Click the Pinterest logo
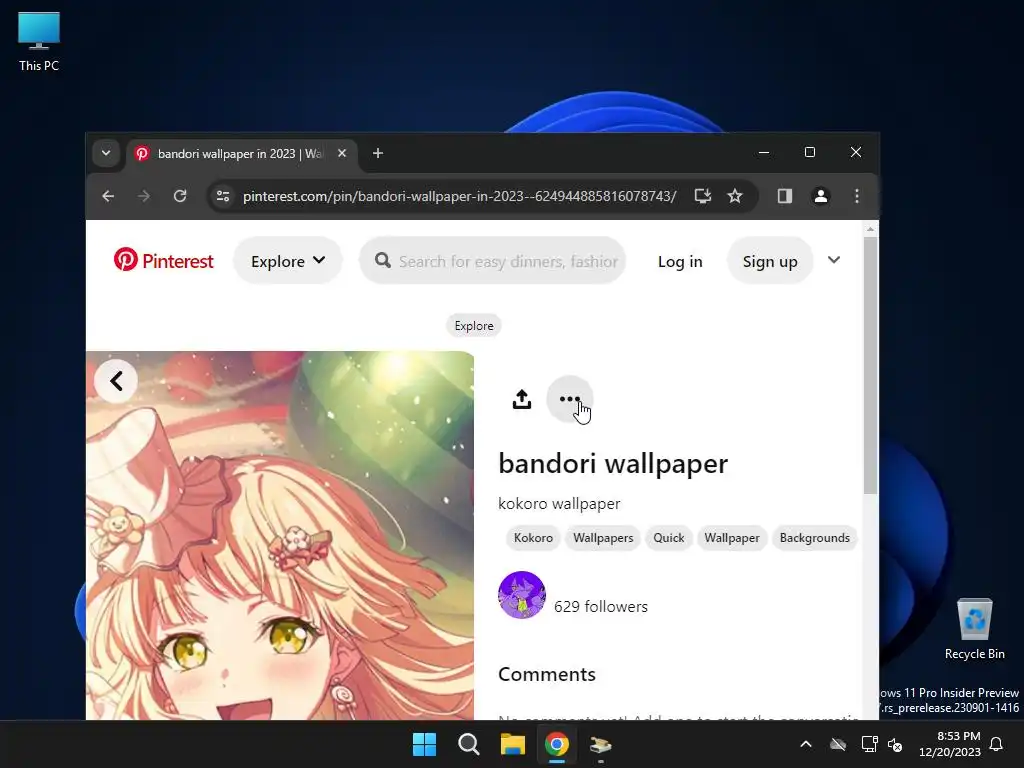This screenshot has width=1024, height=768. [x=163, y=261]
